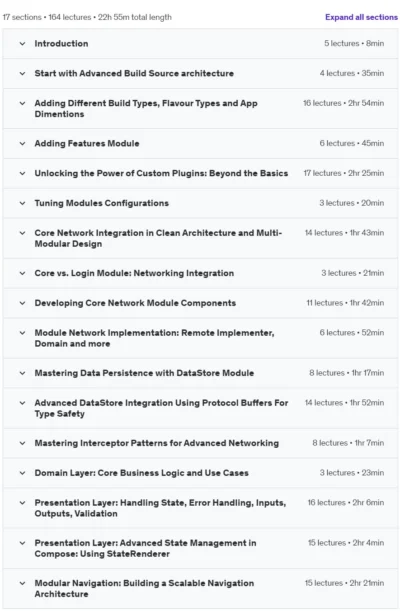The image size is (400, 611).
Task: Expand the Introduction section chevron
Action: 23,44
